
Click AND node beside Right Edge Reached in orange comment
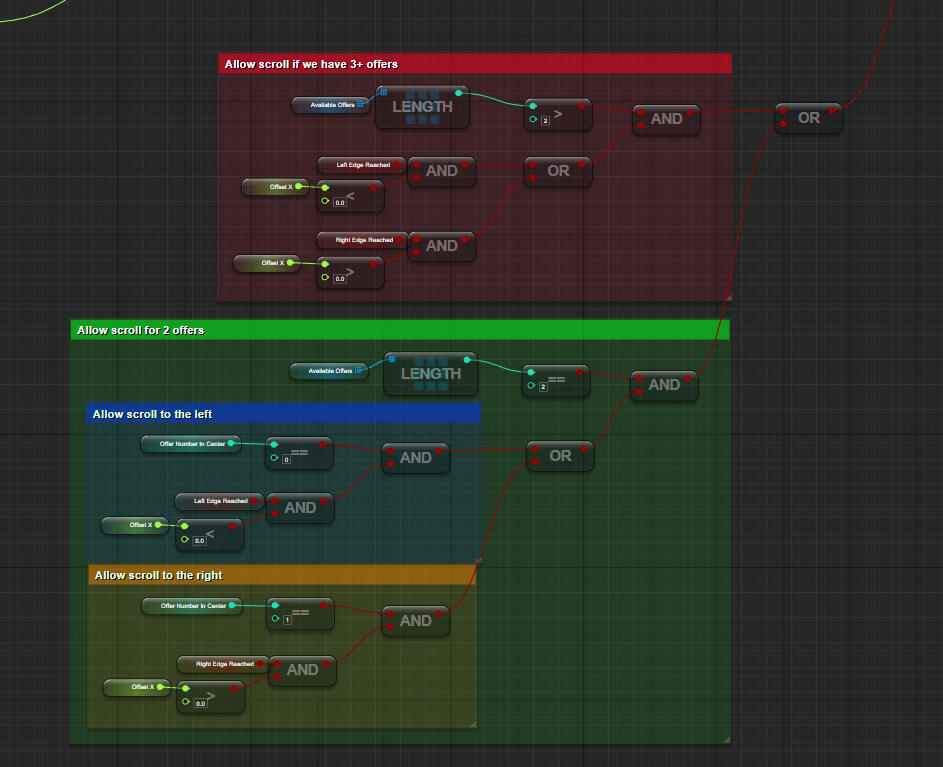tap(302, 670)
